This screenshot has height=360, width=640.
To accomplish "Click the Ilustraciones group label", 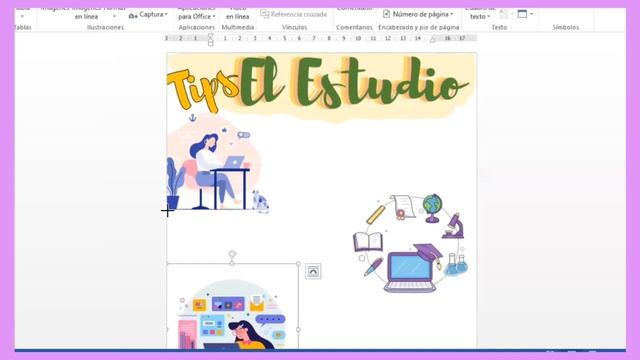I will point(105,27).
